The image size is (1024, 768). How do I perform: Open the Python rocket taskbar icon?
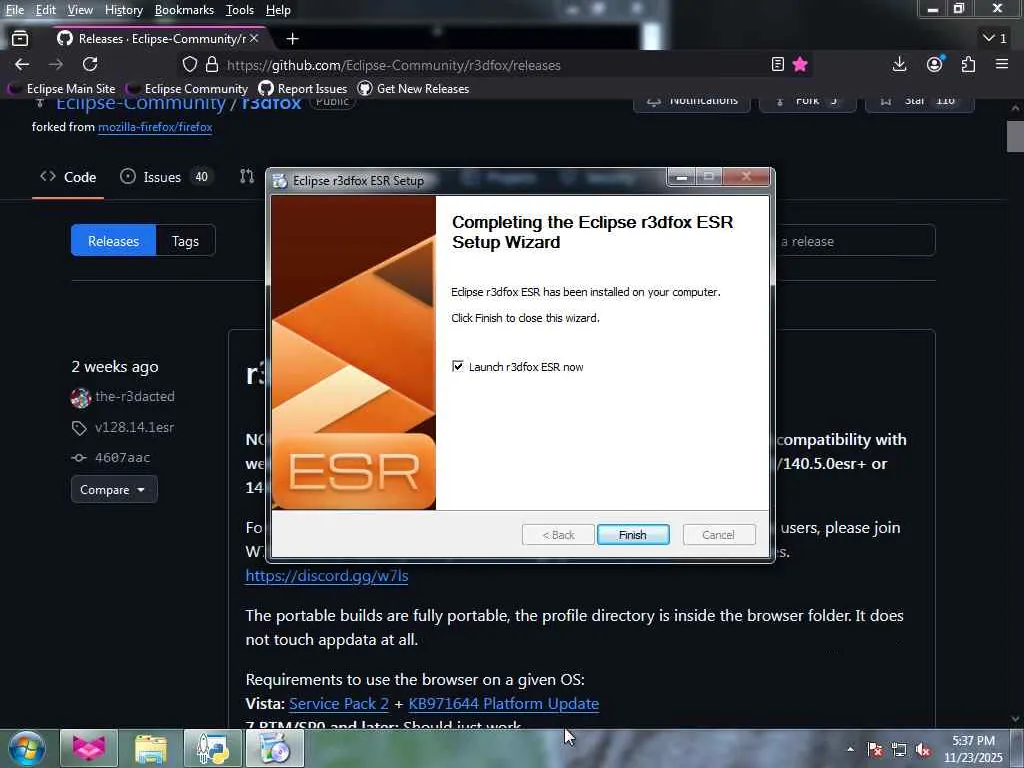tap(212, 748)
